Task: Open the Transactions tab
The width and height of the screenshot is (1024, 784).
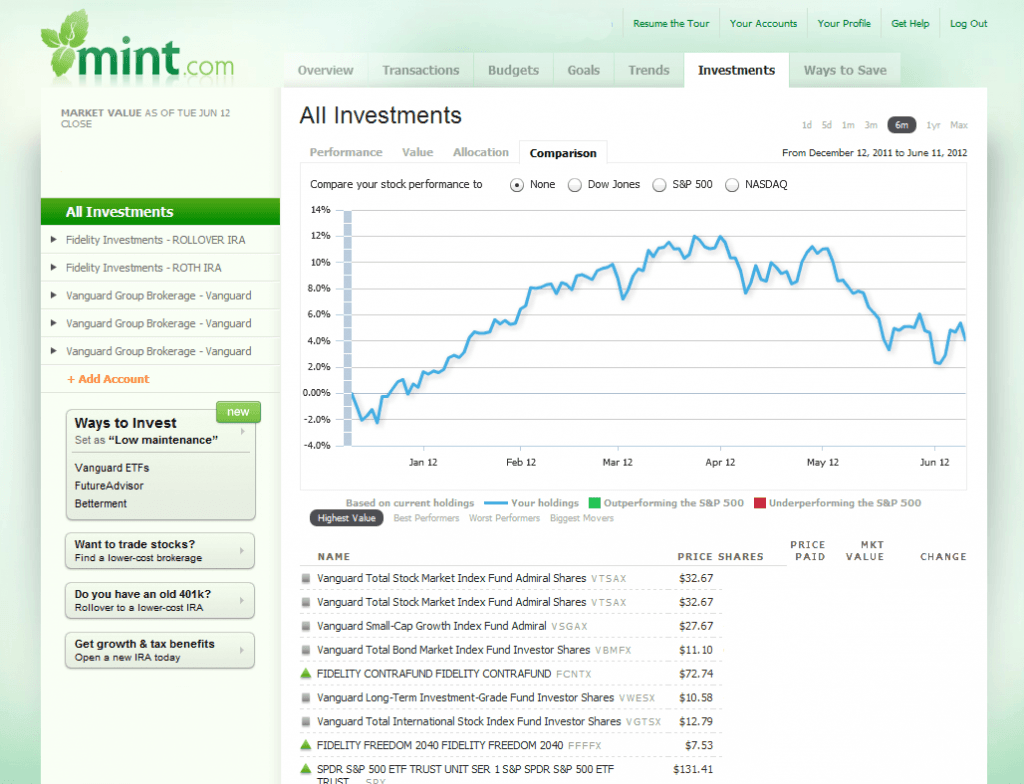Action: click(421, 71)
